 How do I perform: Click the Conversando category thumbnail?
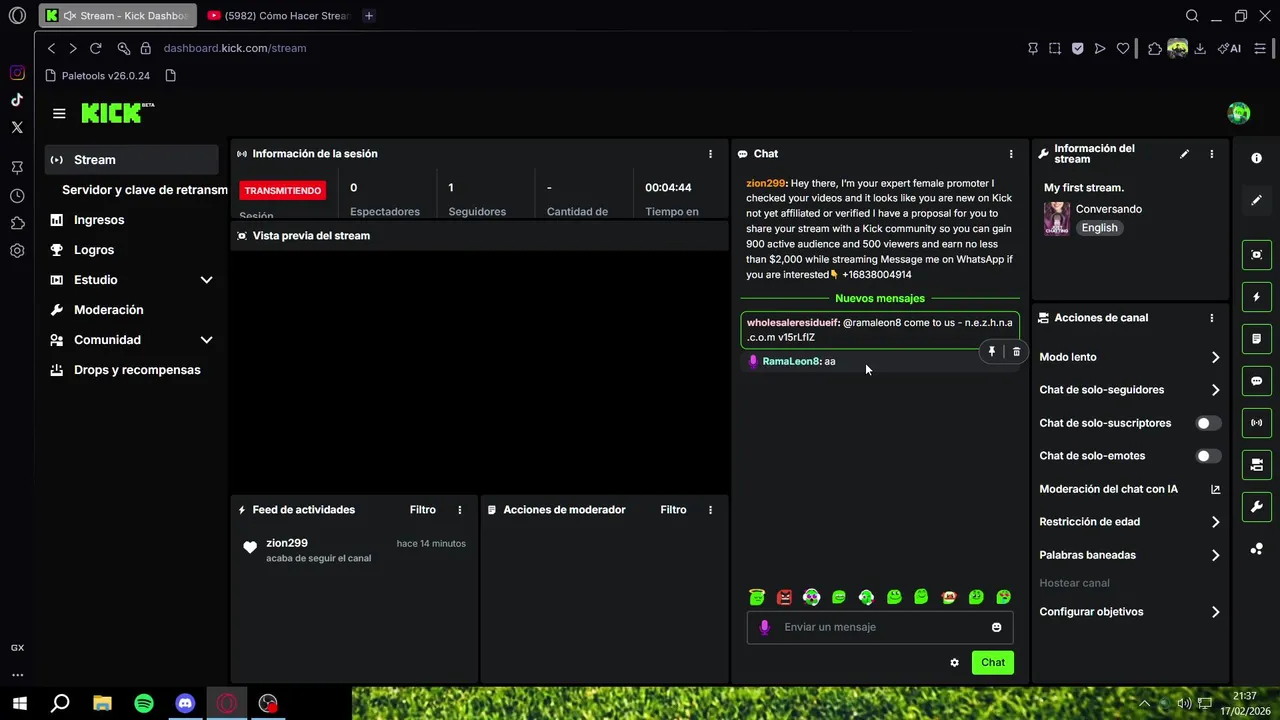pyautogui.click(x=1056, y=218)
